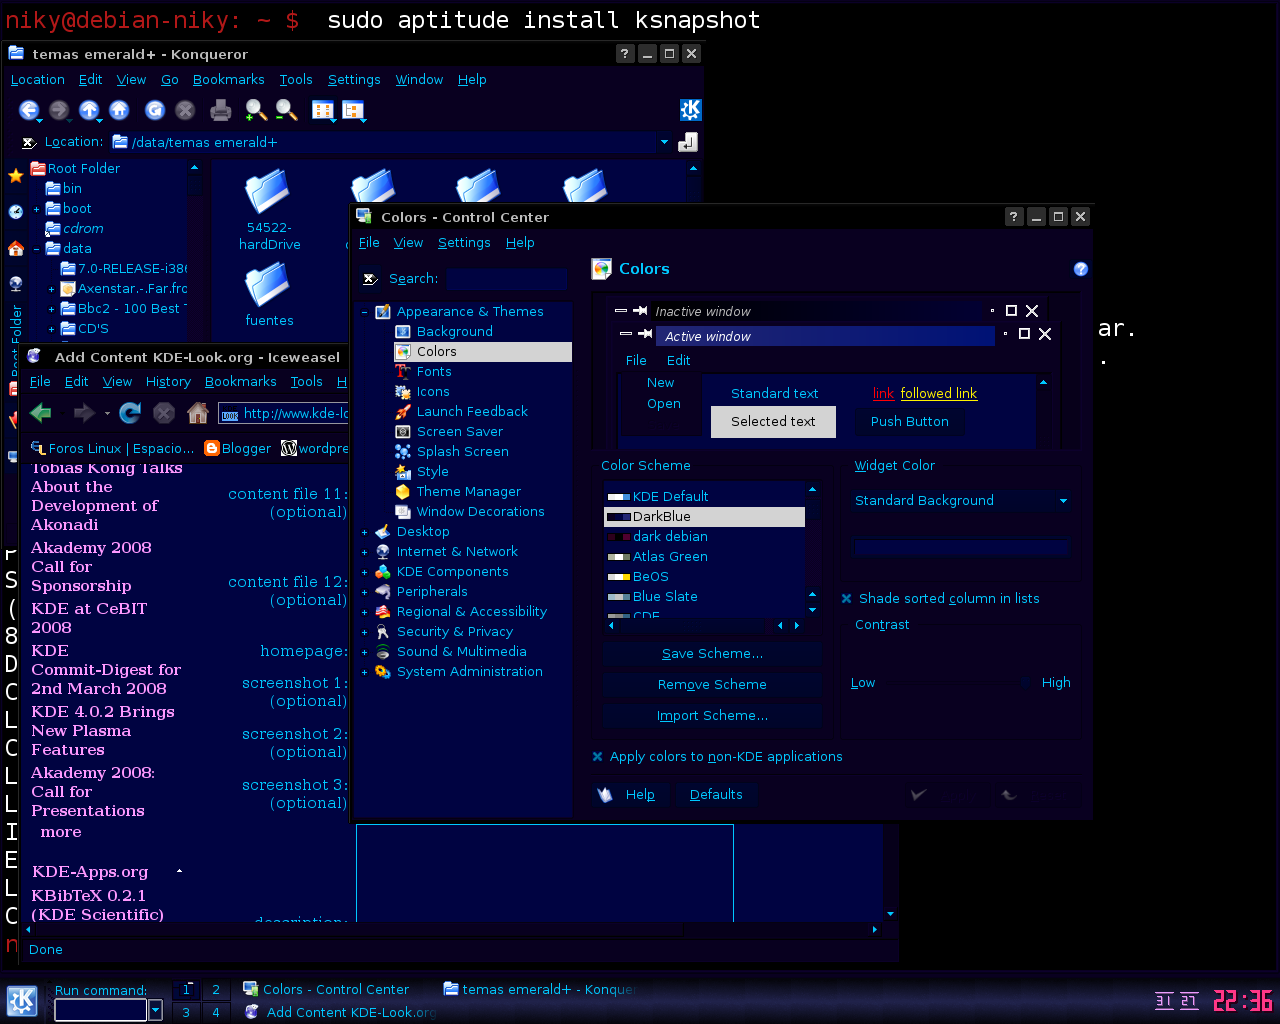The height and width of the screenshot is (1024, 1280).
Task: Click the widget color swatch bar
Action: [x=961, y=546]
